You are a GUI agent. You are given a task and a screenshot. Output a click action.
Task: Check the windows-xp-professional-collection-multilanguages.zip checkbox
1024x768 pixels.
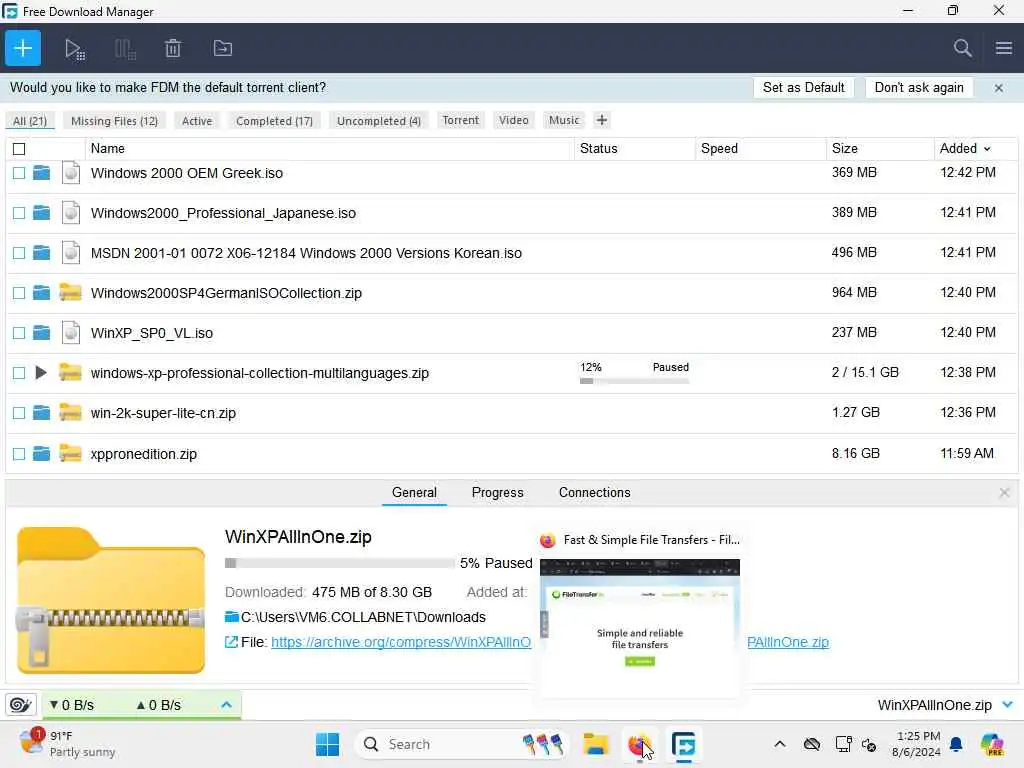(19, 373)
